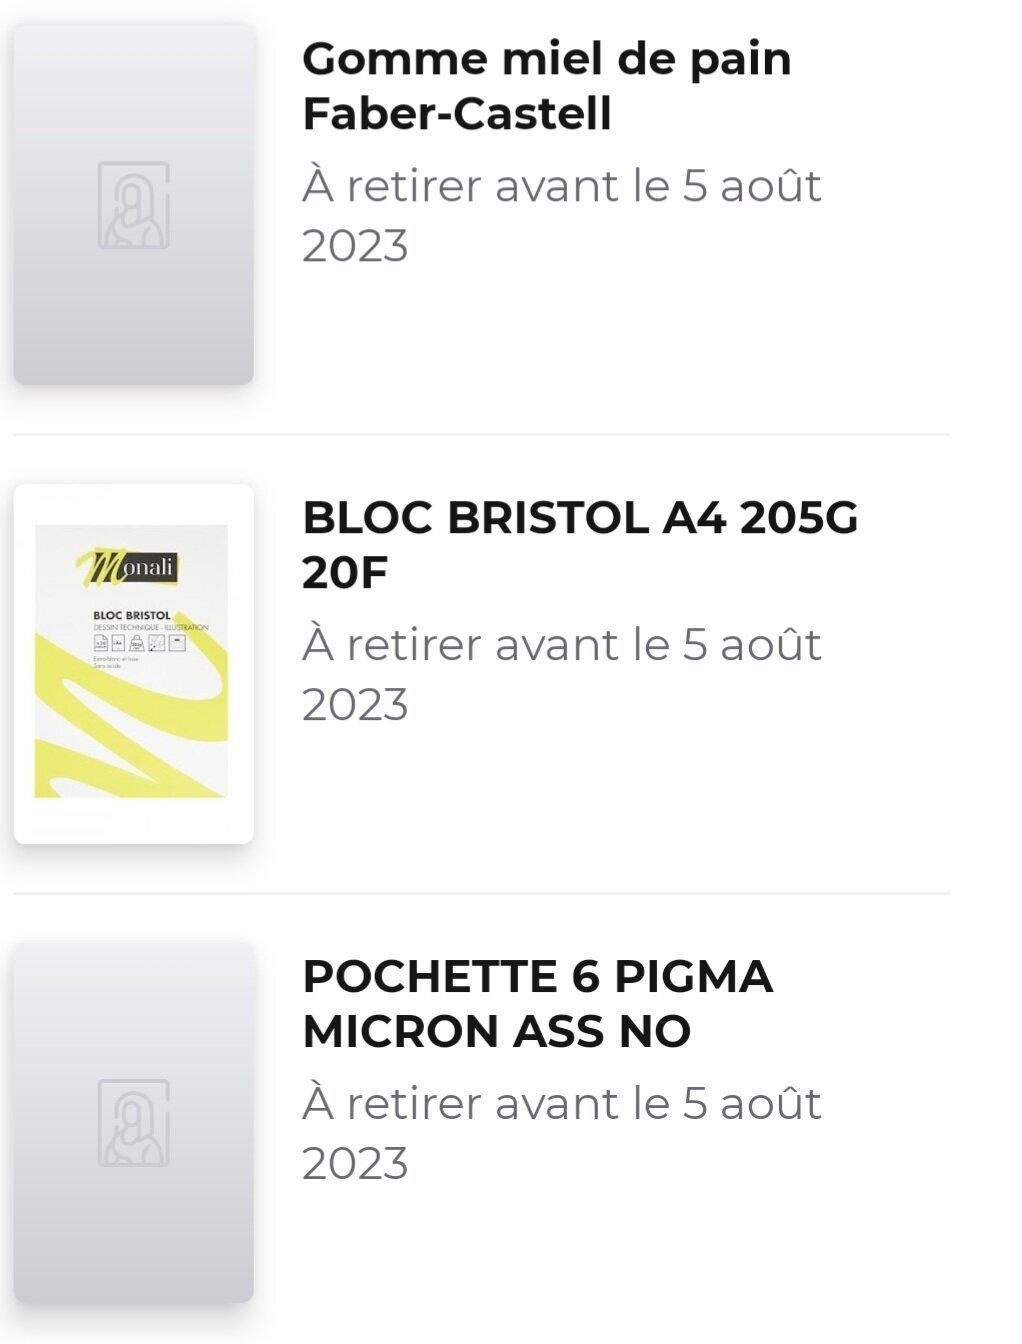Open the Pochette 6 Pigma Micron placeholder thumbnail
The width and height of the screenshot is (1022, 1344).
click(x=133, y=1122)
